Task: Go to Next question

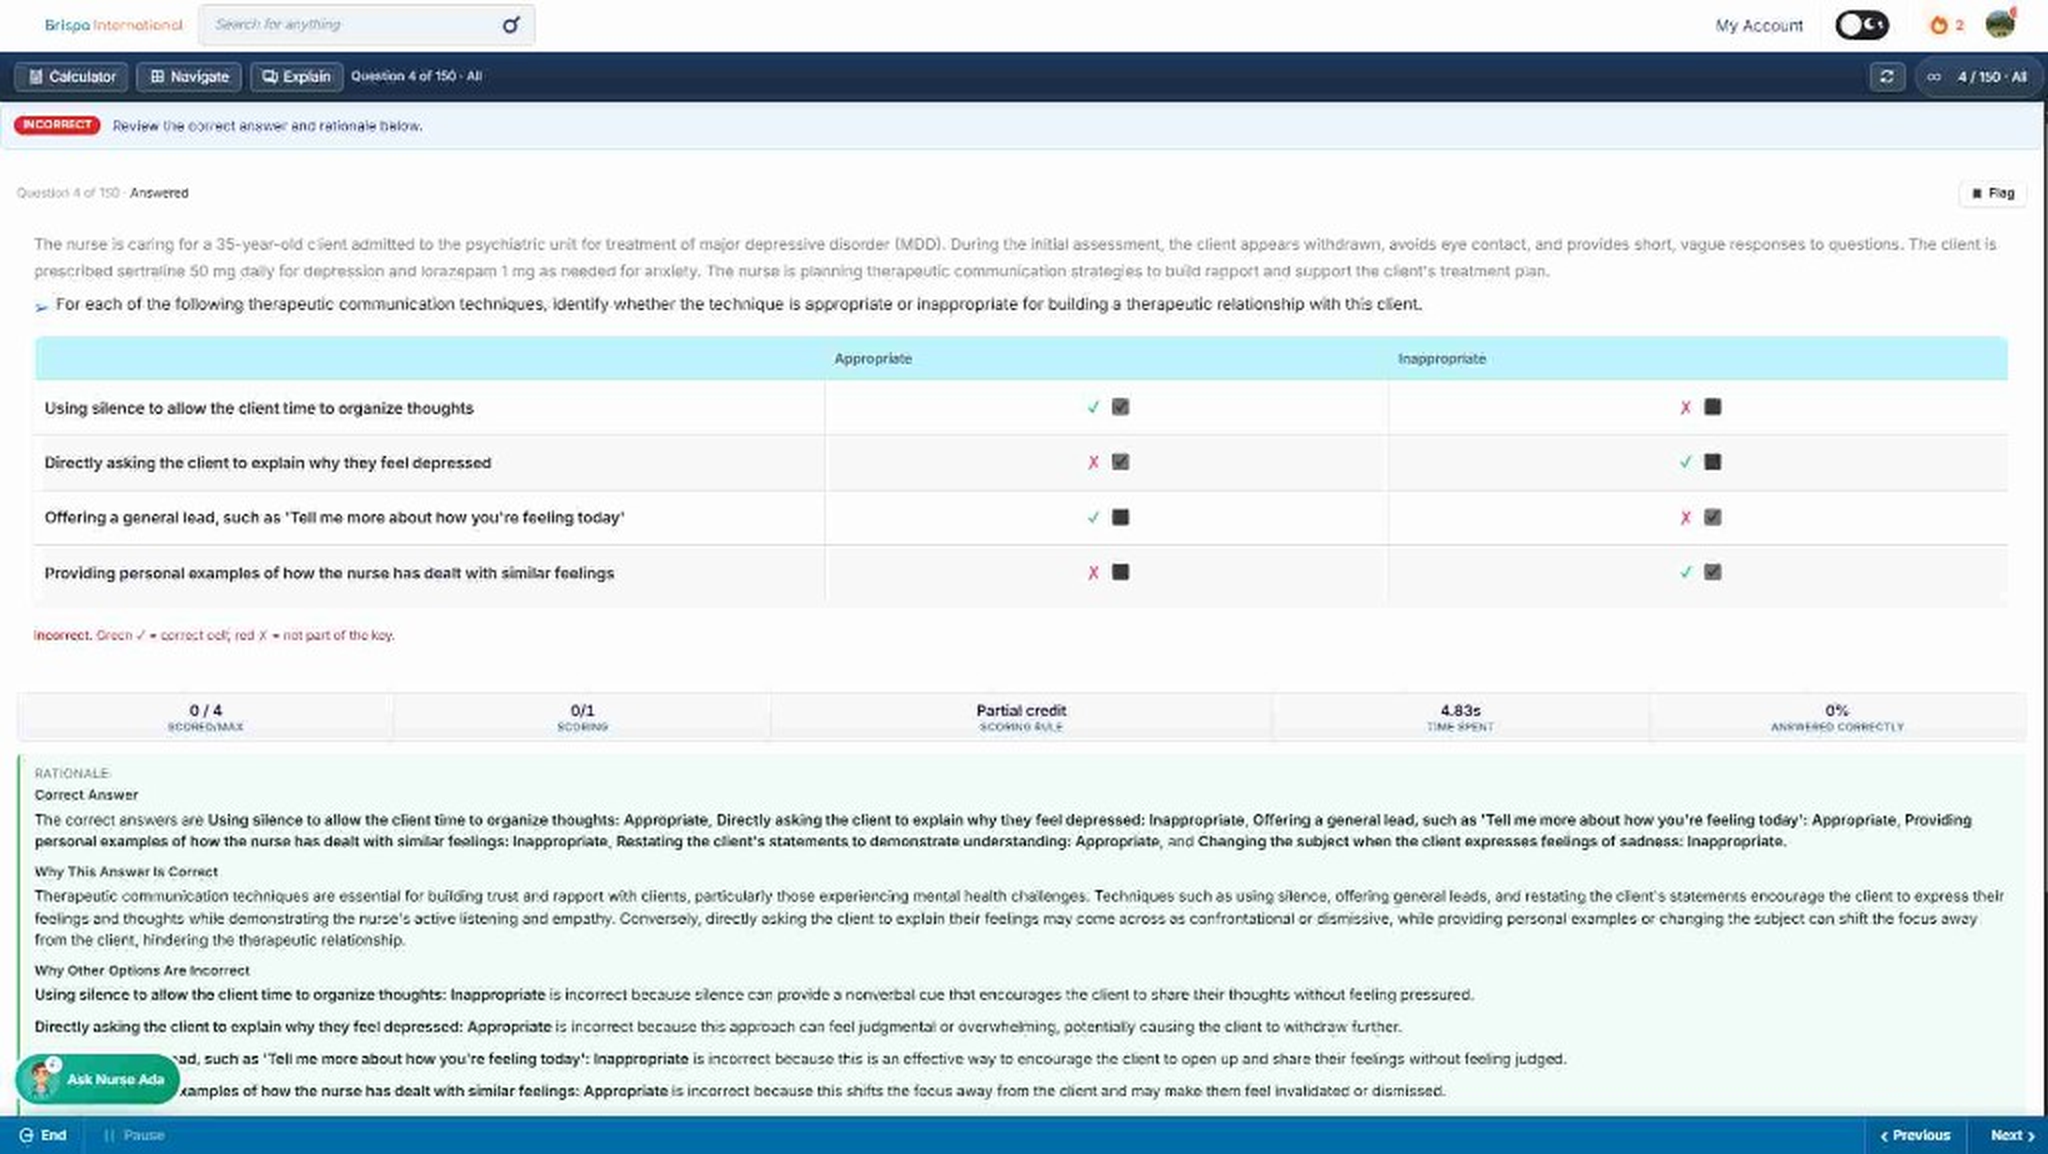Action: coord(2012,1135)
